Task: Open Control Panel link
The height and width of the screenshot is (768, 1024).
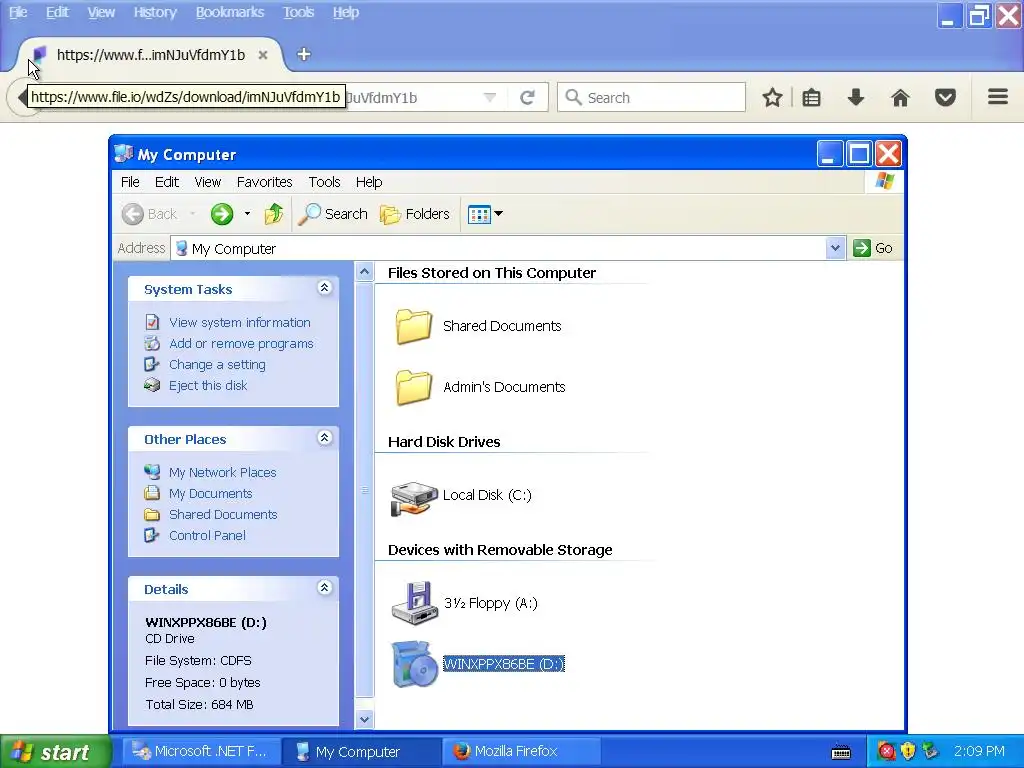Action: coord(207,536)
